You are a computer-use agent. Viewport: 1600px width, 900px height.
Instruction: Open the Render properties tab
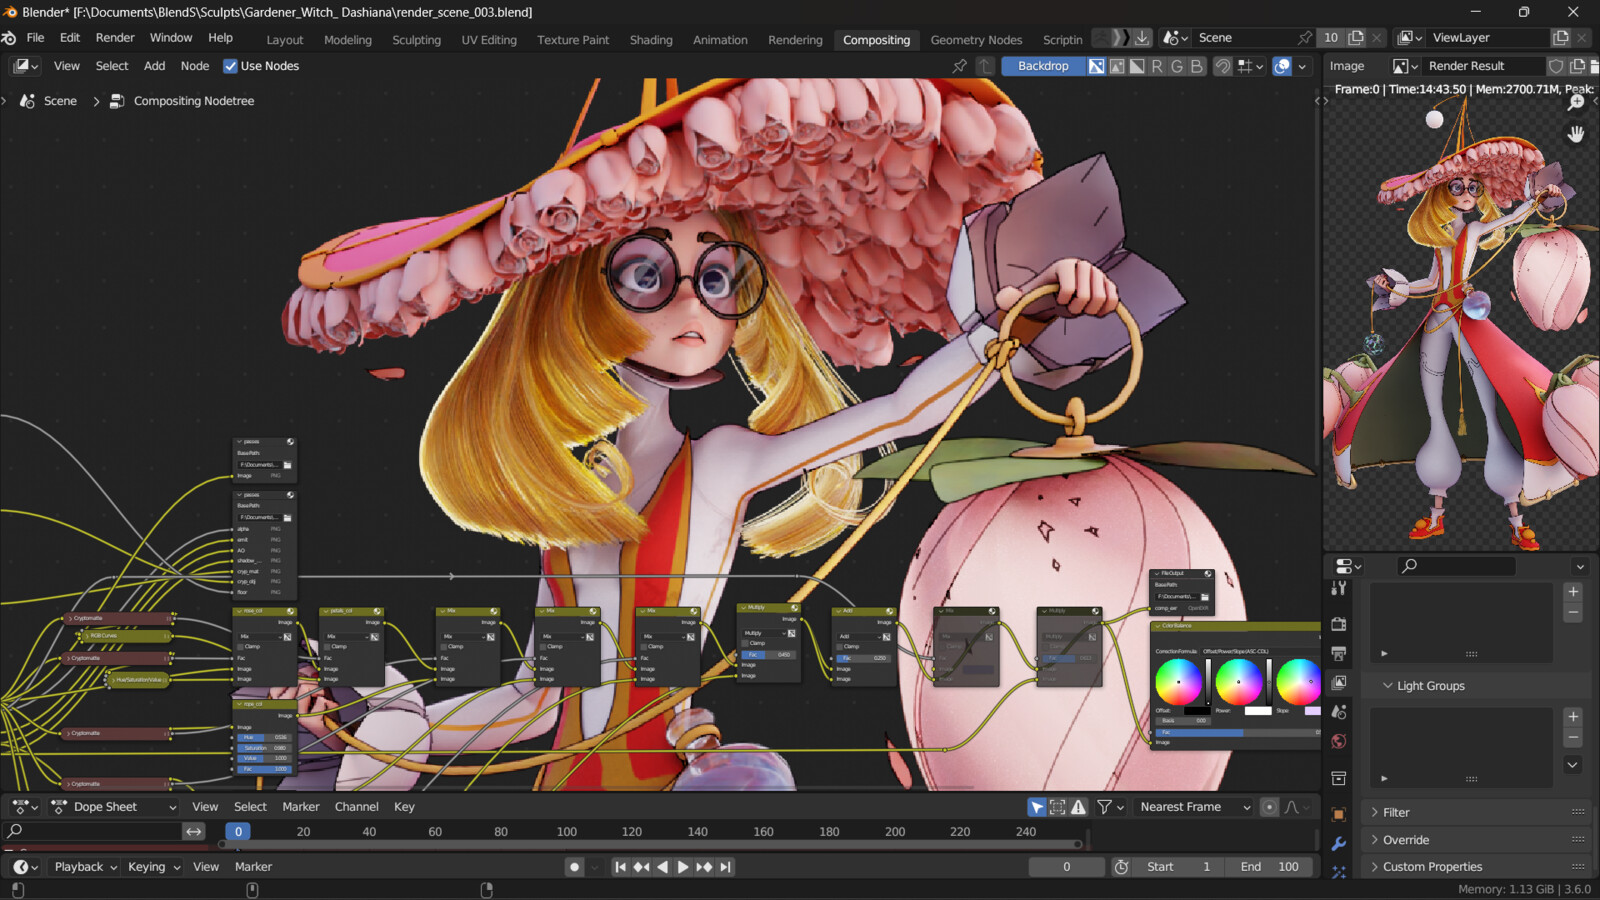(1339, 624)
